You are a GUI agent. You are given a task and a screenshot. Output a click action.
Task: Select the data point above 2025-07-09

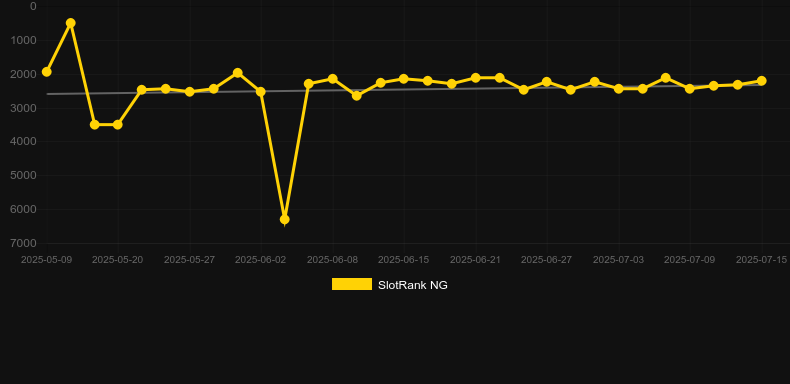[690, 89]
